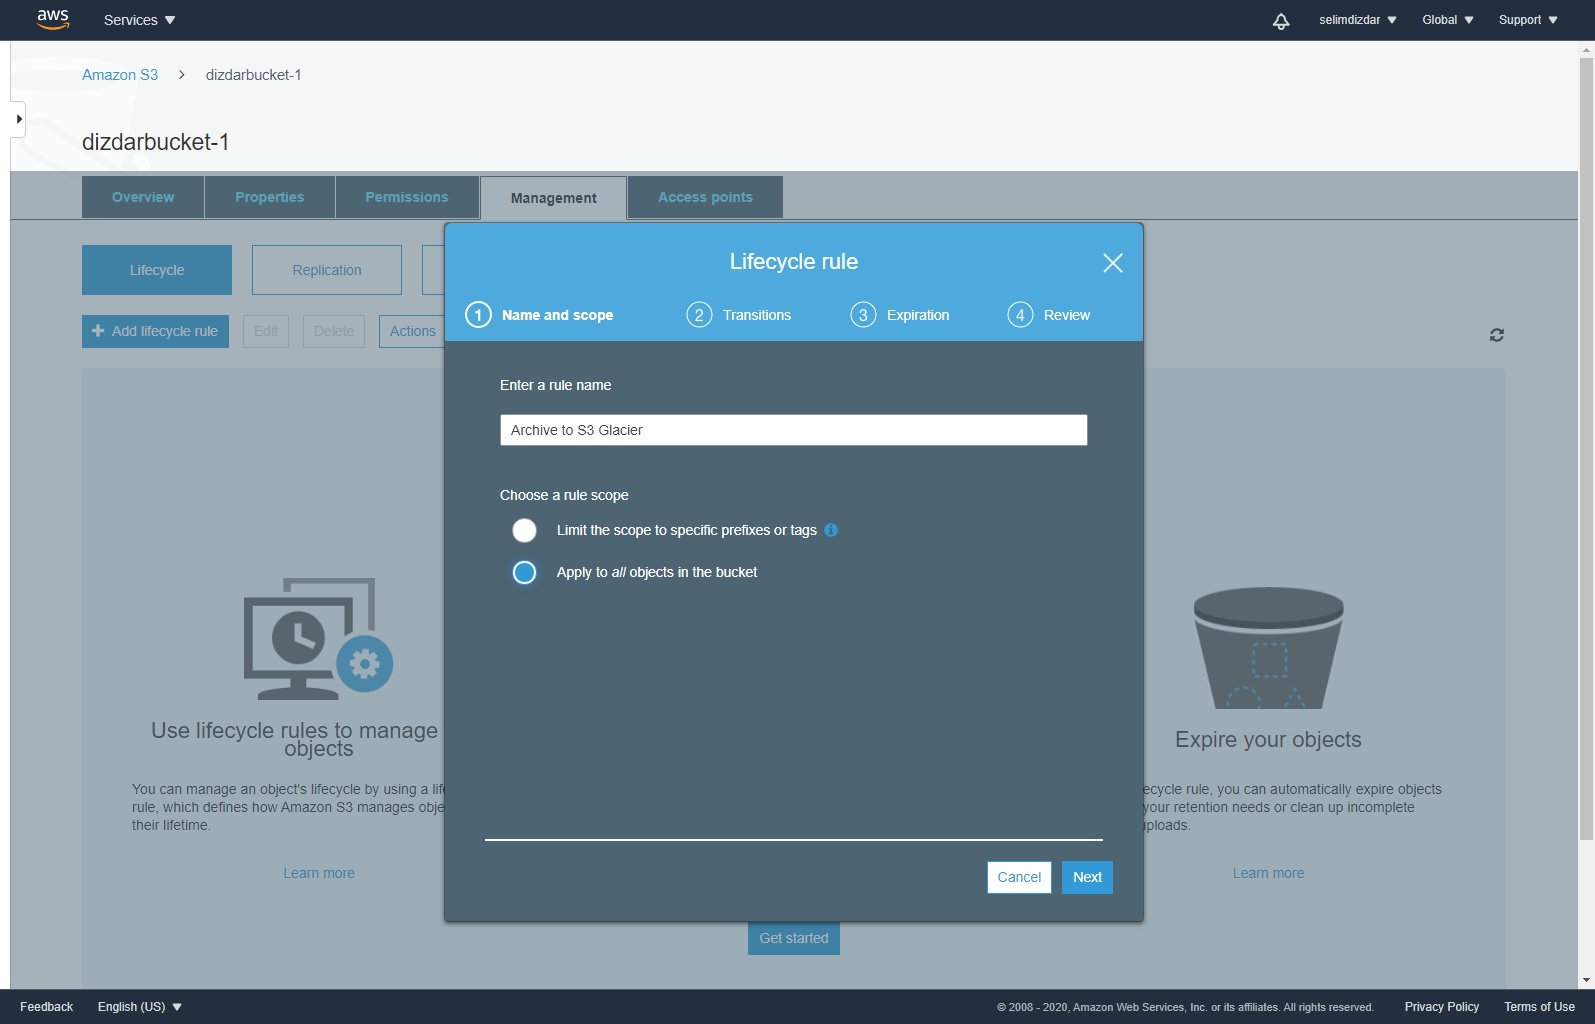Click step 3 Expiration circle
Viewport: 1595px width, 1024px height.
tap(863, 315)
